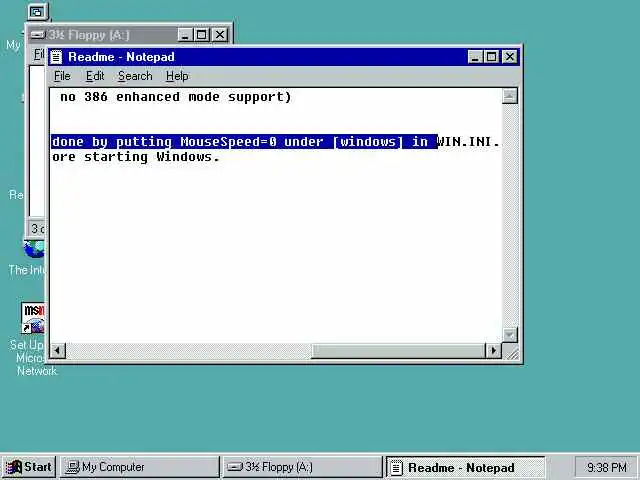This screenshot has height=480, width=640.
Task: Switch to My Computer taskbar button
Action: (x=140, y=467)
